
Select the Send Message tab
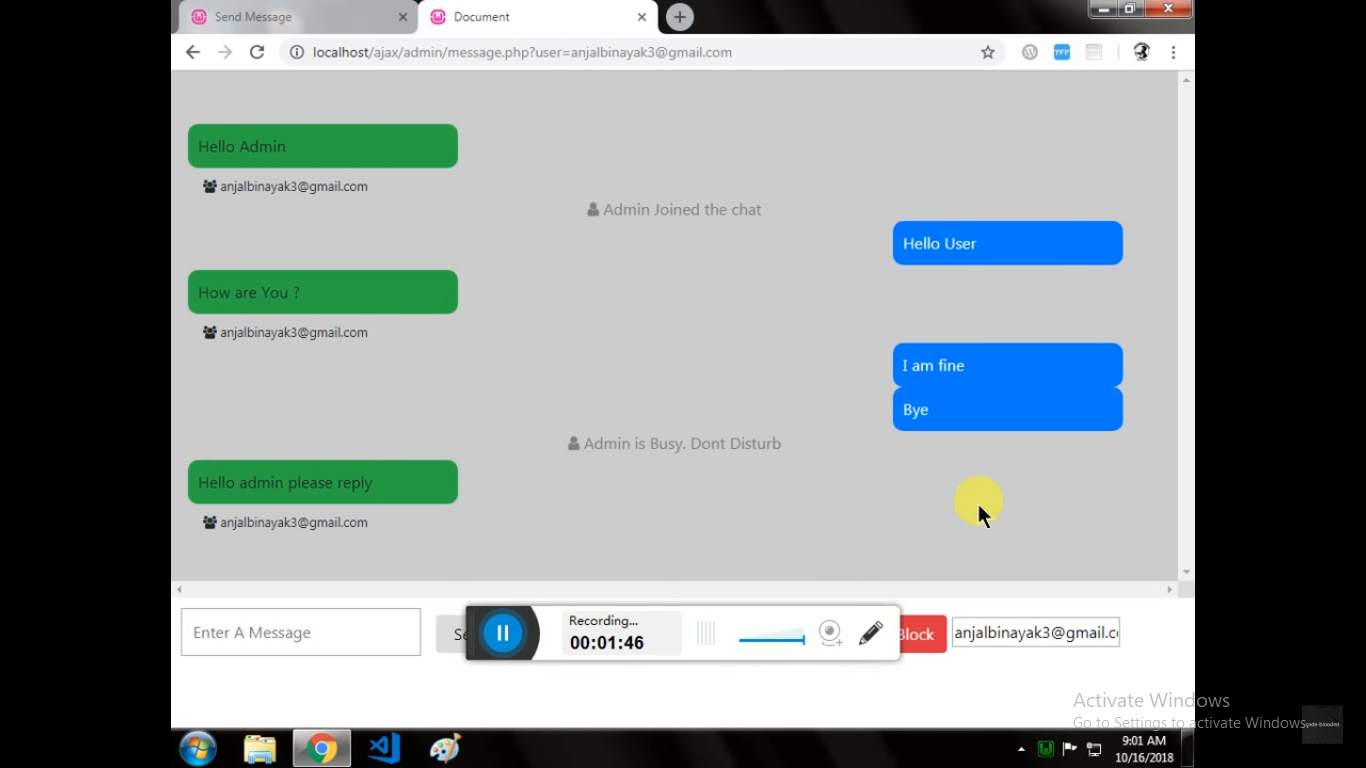[290, 17]
